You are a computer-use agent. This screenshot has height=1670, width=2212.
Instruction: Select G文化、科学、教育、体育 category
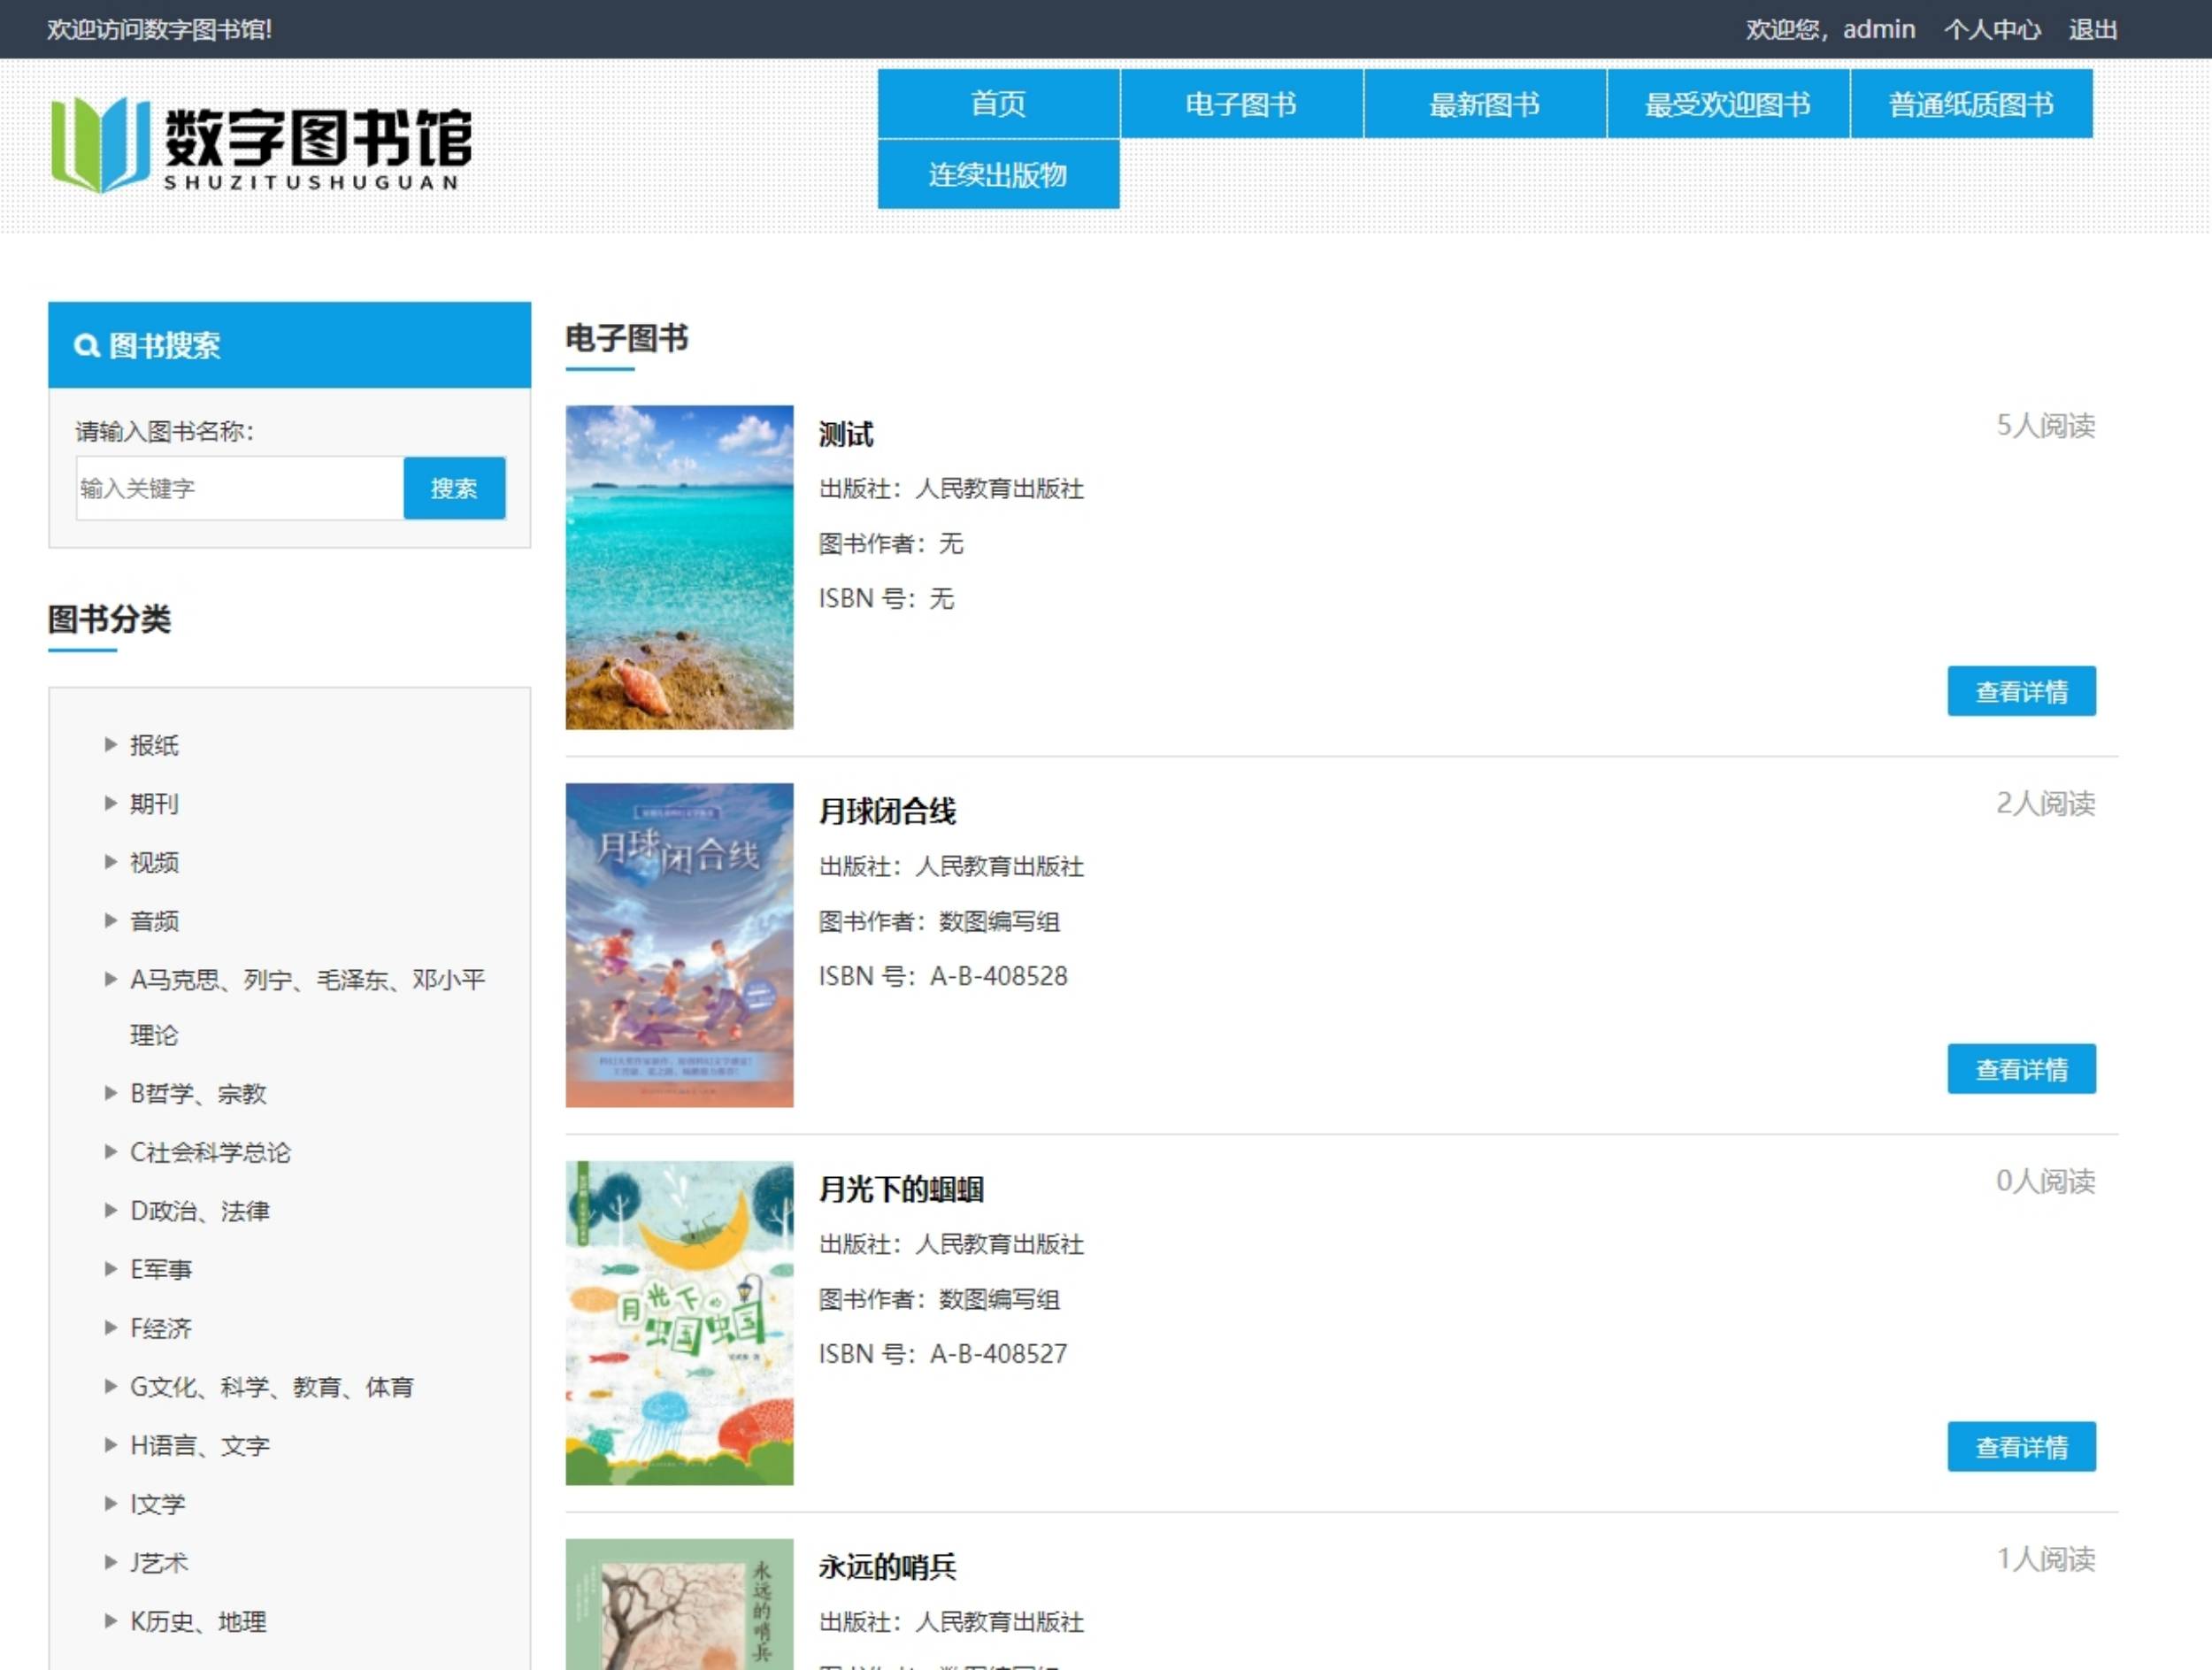272,1387
